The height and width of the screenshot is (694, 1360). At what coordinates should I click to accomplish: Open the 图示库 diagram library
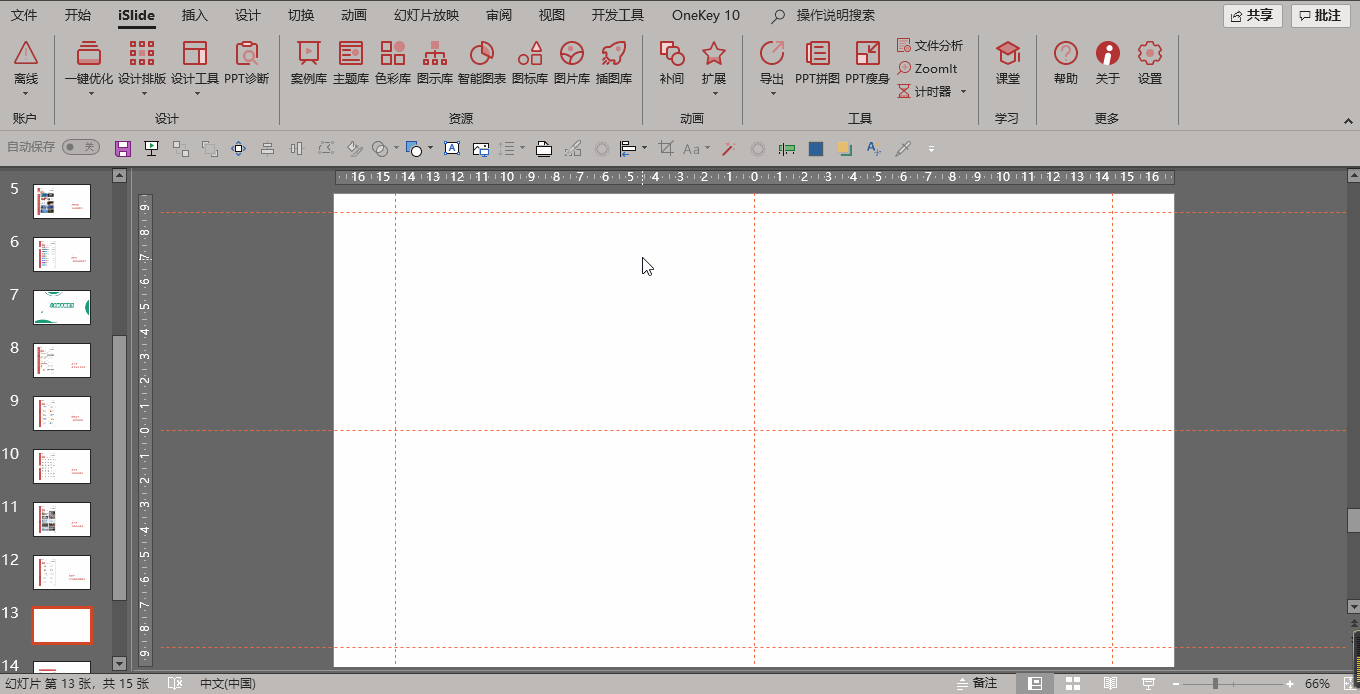point(435,62)
